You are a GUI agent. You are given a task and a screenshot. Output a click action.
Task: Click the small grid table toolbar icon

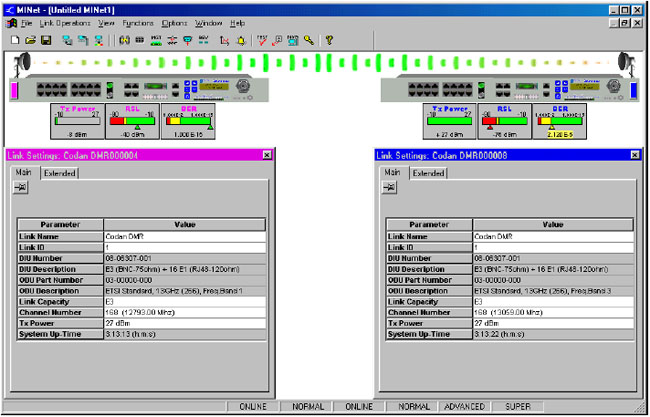140,40
